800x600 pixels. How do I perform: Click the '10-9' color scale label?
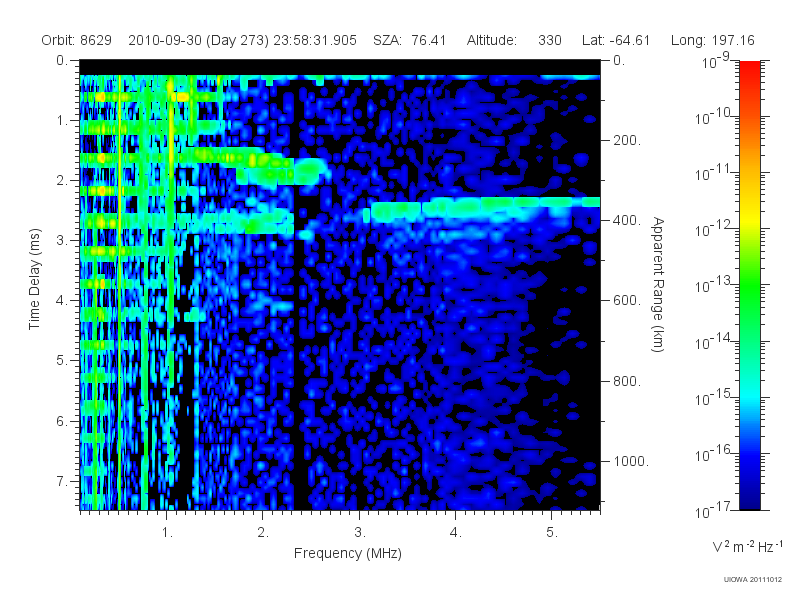coord(716,61)
